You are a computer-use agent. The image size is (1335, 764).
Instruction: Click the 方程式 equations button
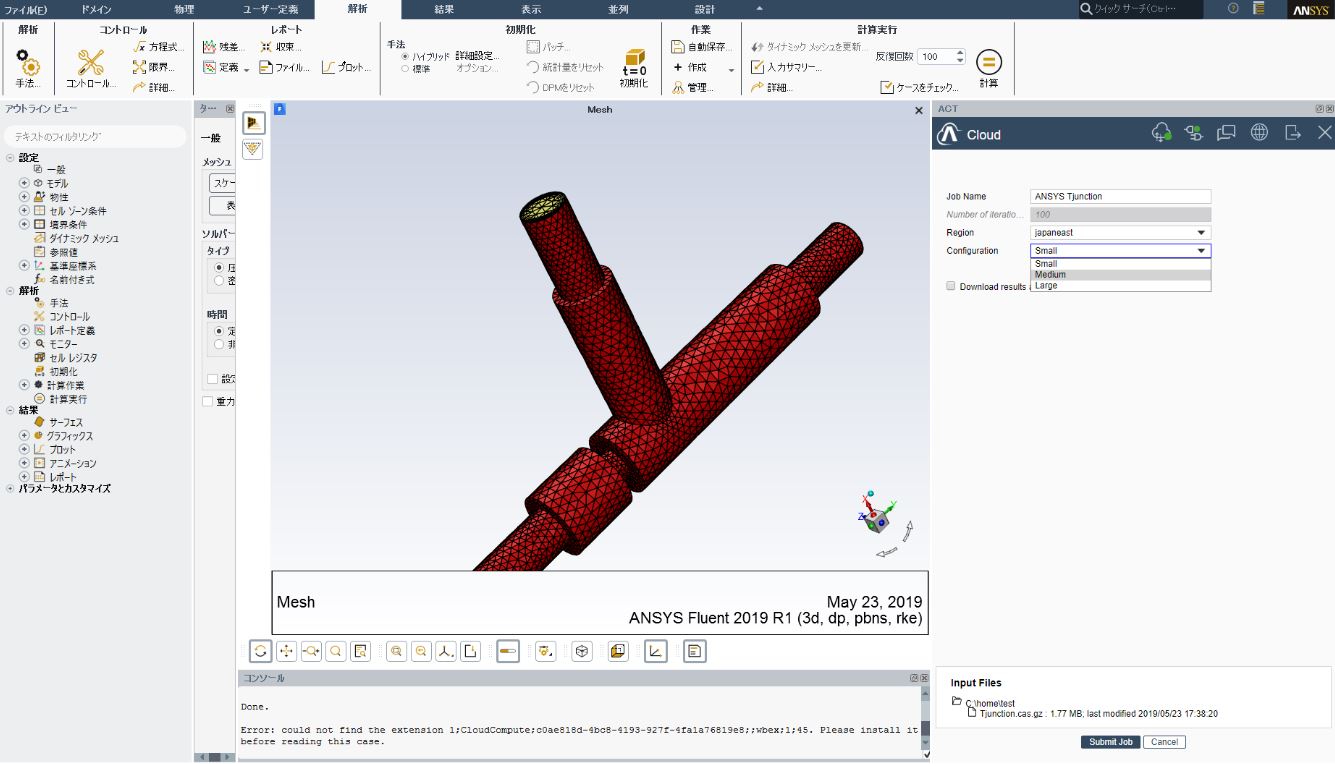tap(159, 47)
